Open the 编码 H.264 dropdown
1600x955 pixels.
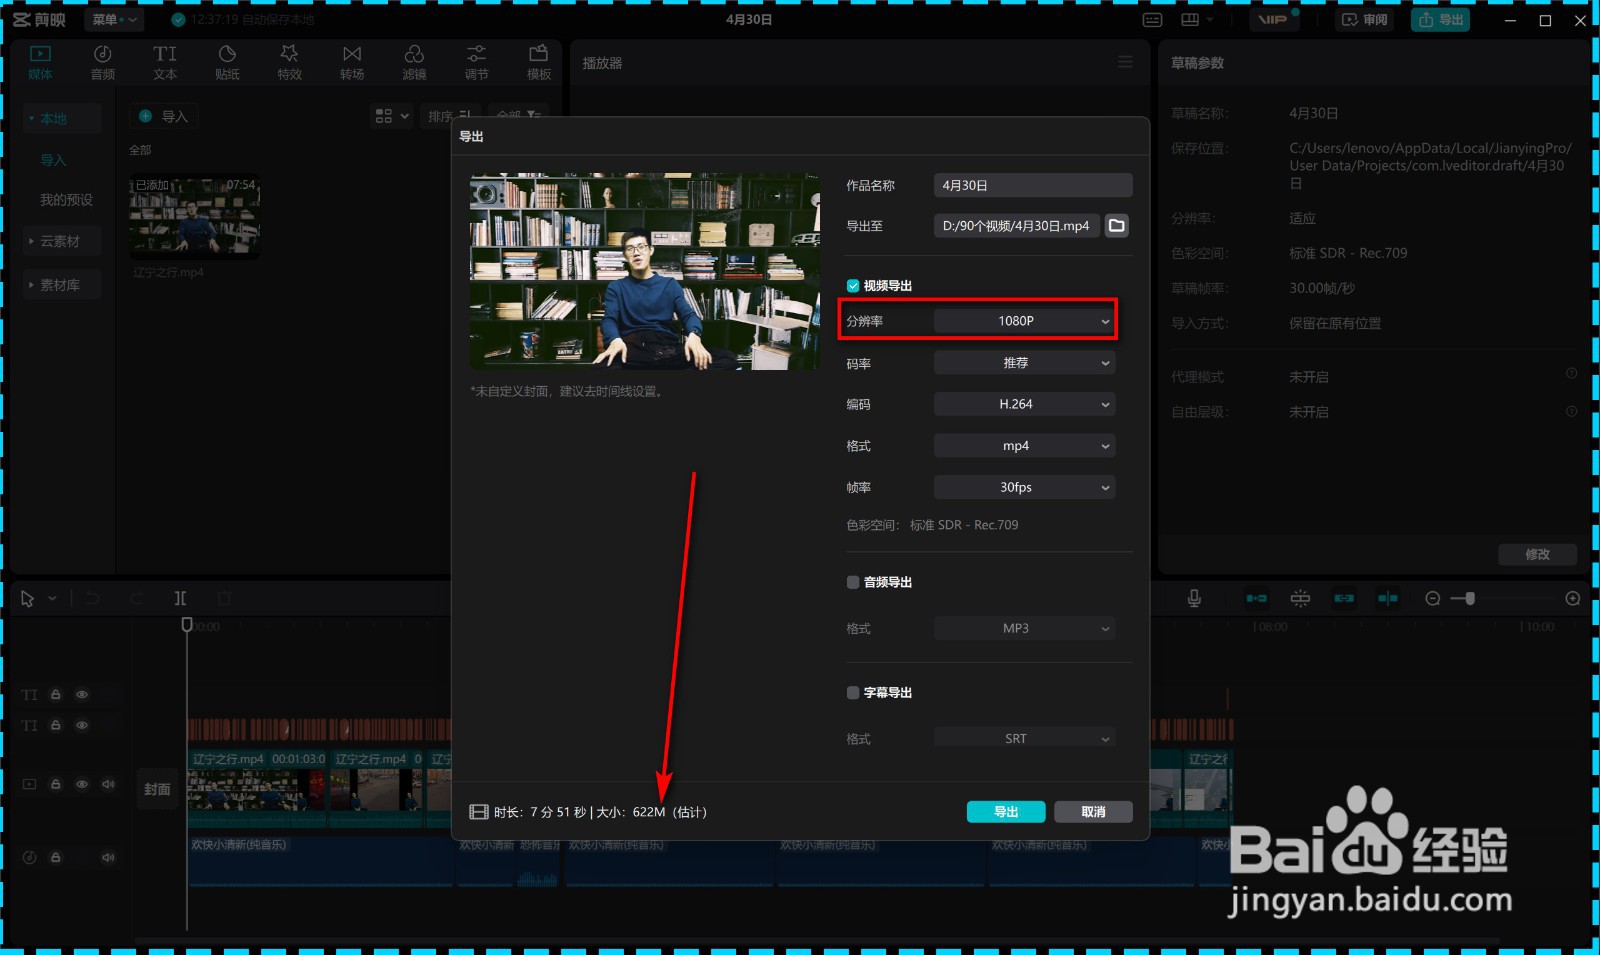1025,404
